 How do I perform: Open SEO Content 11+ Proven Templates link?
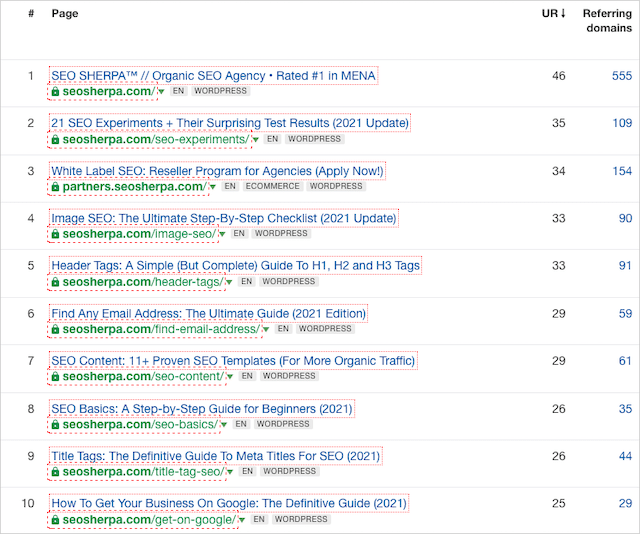point(233,361)
